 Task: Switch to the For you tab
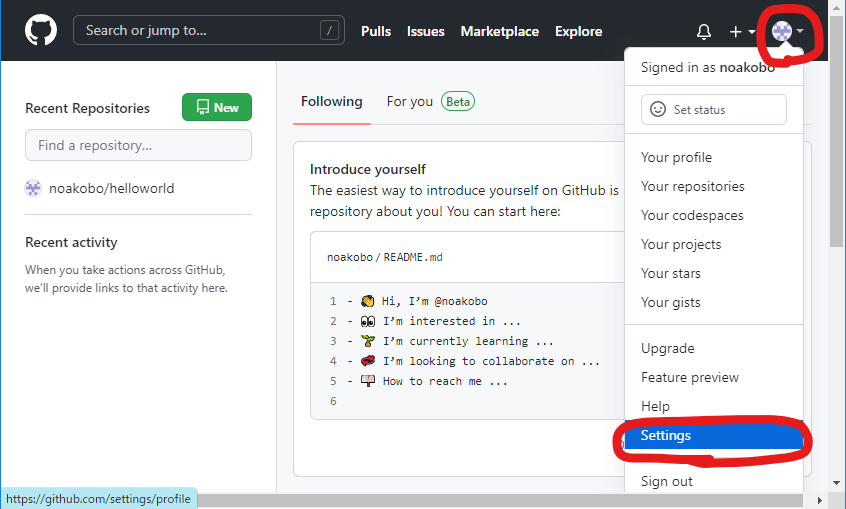tap(410, 101)
